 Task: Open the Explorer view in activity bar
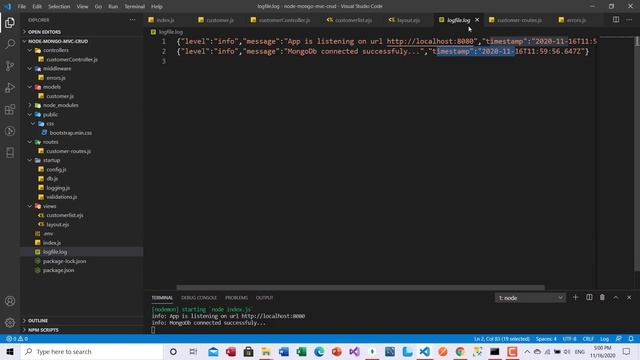click(10, 22)
